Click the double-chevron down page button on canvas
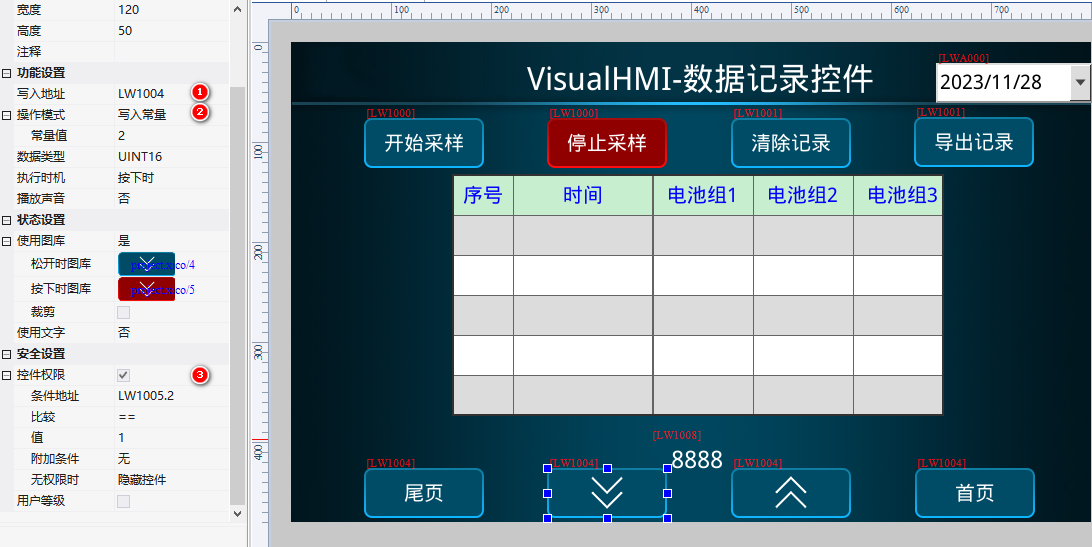This screenshot has width=1092, height=547. [607, 493]
